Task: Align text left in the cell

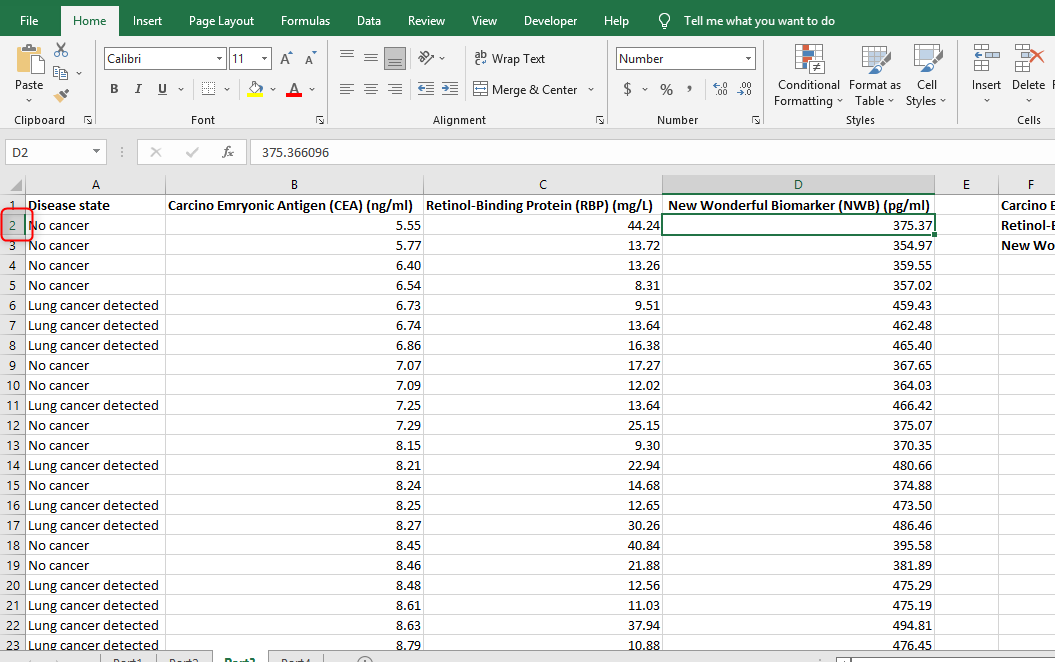Action: coord(347,89)
